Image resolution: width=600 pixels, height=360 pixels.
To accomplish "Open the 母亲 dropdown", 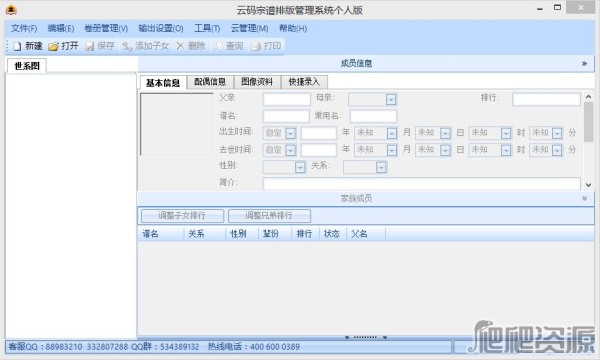I will [x=391, y=99].
